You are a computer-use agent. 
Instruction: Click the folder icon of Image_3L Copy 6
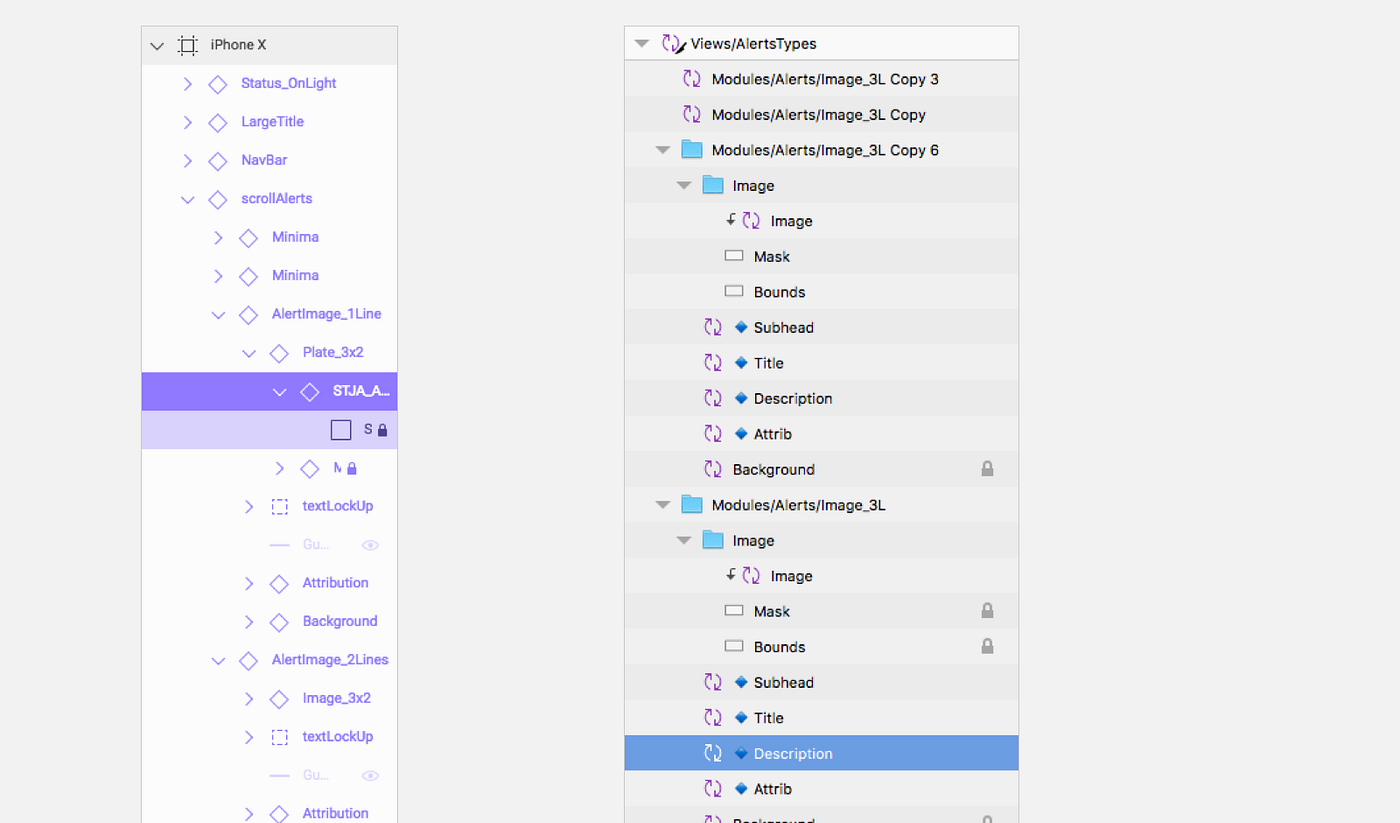point(692,150)
